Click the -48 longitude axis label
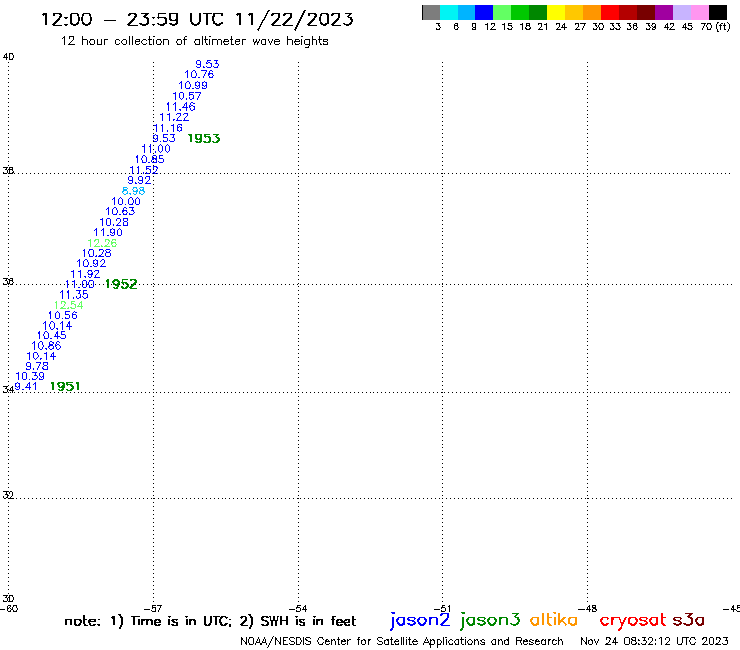 pyautogui.click(x=588, y=608)
